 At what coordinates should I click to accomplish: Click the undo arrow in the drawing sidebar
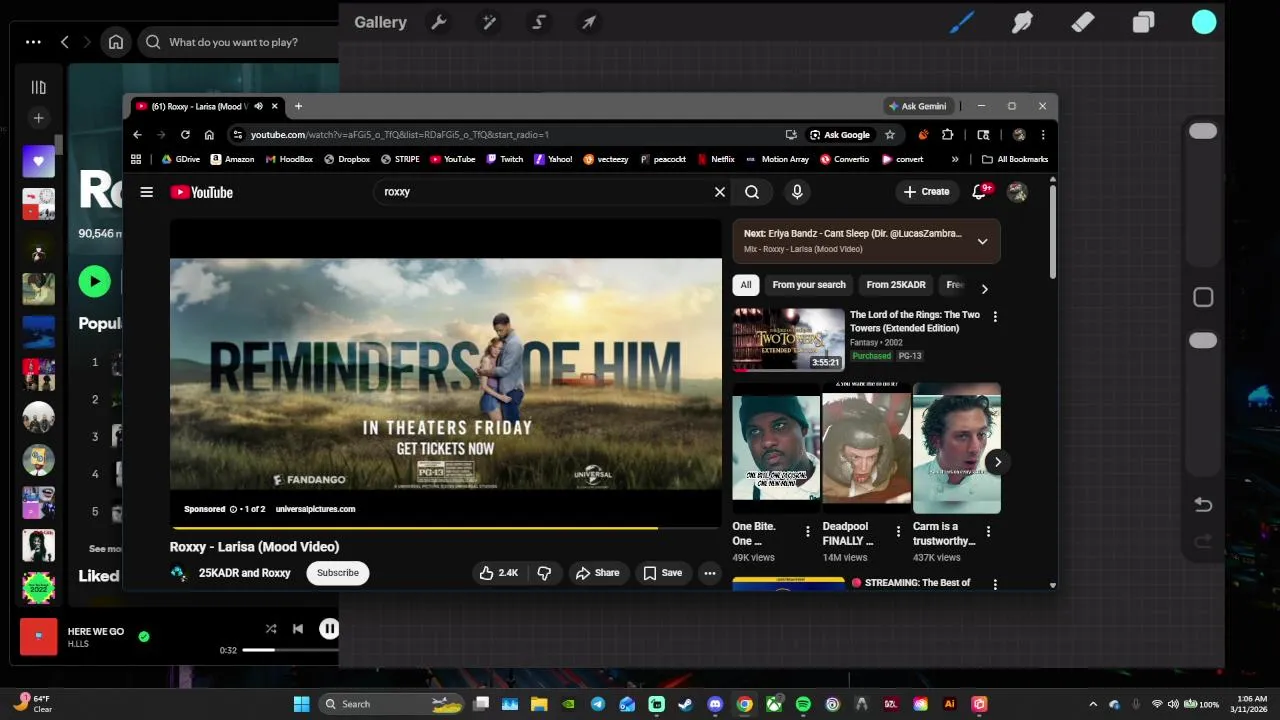pyautogui.click(x=1203, y=505)
